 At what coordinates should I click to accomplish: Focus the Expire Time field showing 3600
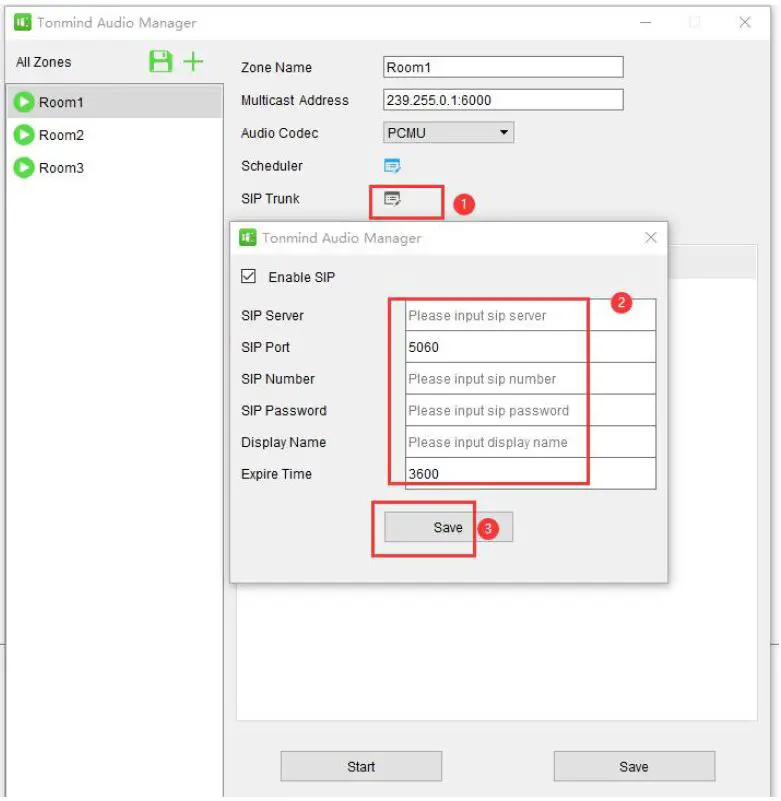coord(530,474)
